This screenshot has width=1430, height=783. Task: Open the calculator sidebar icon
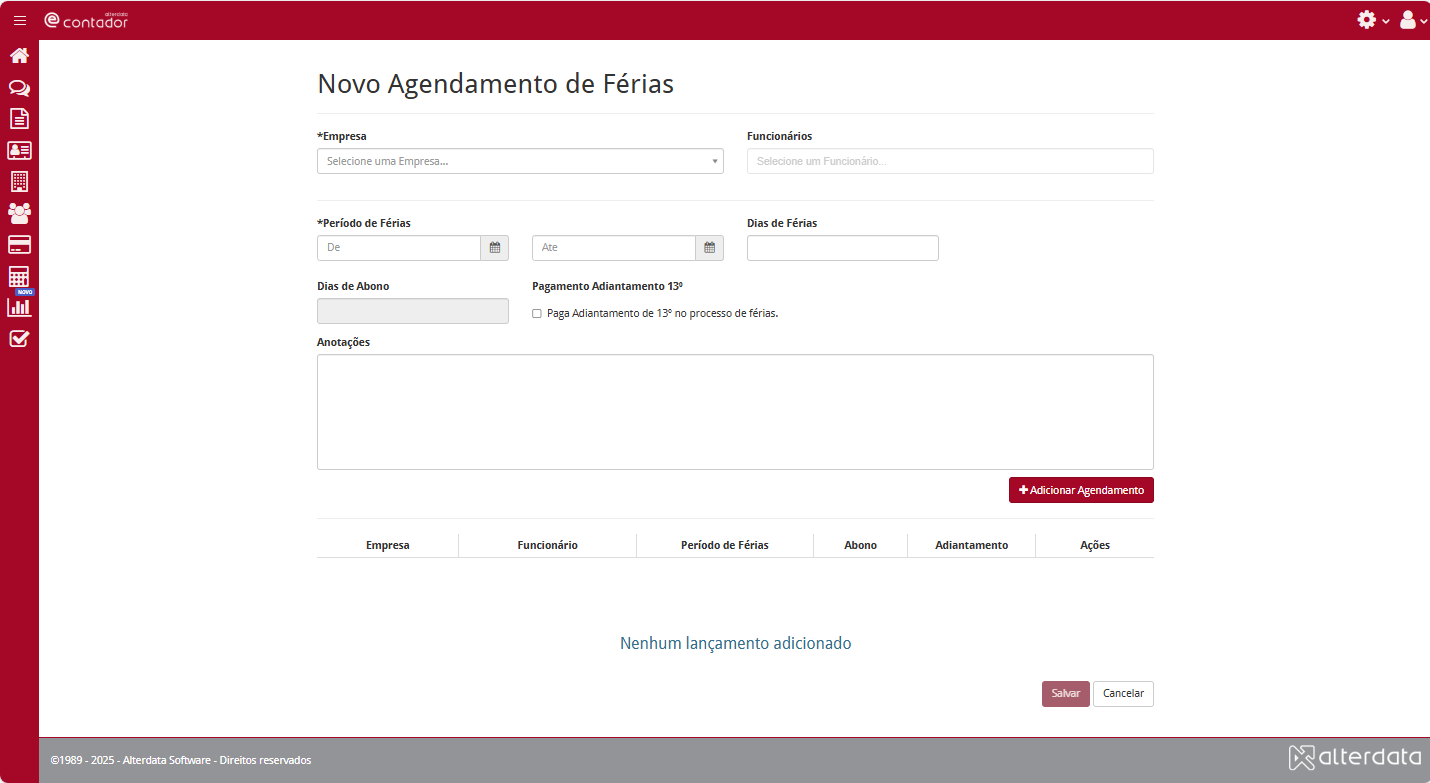click(19, 277)
